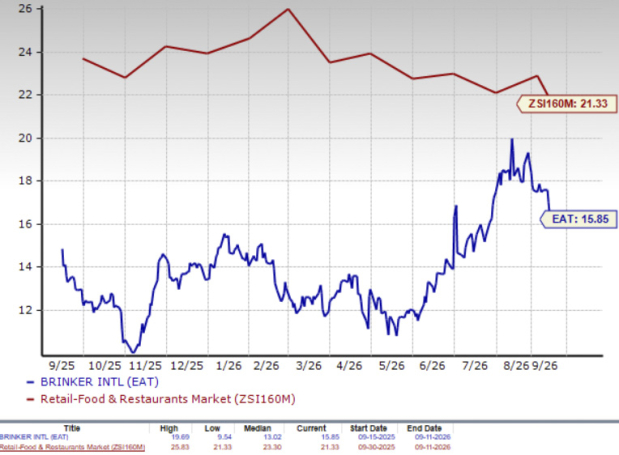619x455 pixels.
Task: Click the 12 y-axis label
Action: tap(25, 310)
